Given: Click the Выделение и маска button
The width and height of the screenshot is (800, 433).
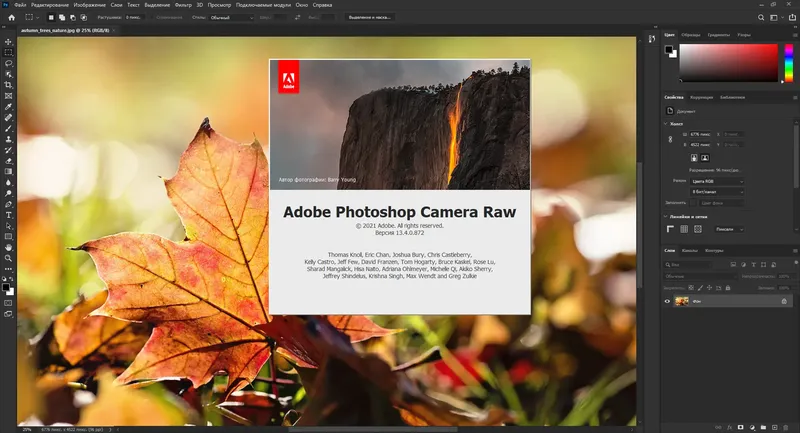Looking at the screenshot, I should click(x=369, y=17).
